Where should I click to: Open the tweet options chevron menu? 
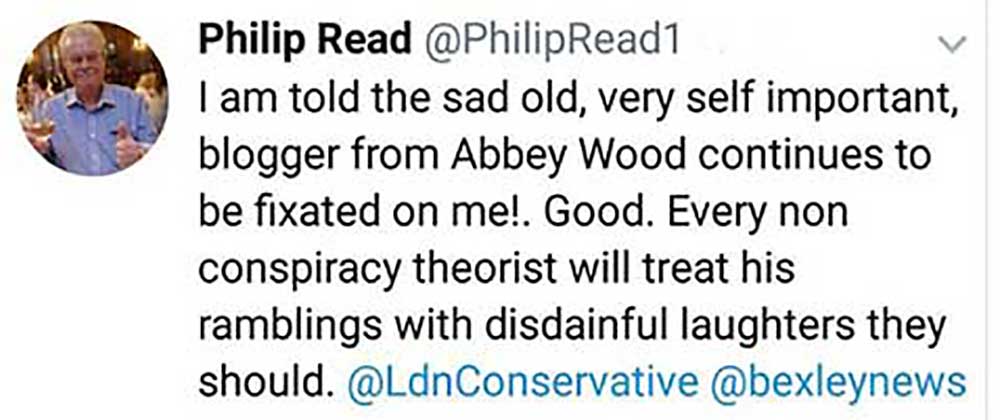pos(955,44)
